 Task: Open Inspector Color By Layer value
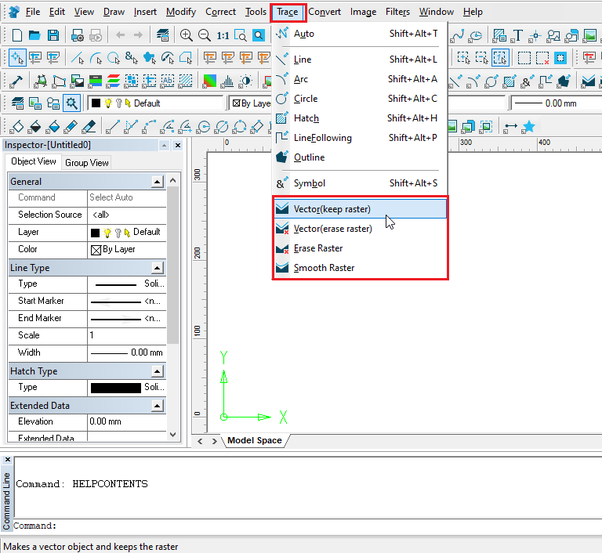[x=127, y=250]
